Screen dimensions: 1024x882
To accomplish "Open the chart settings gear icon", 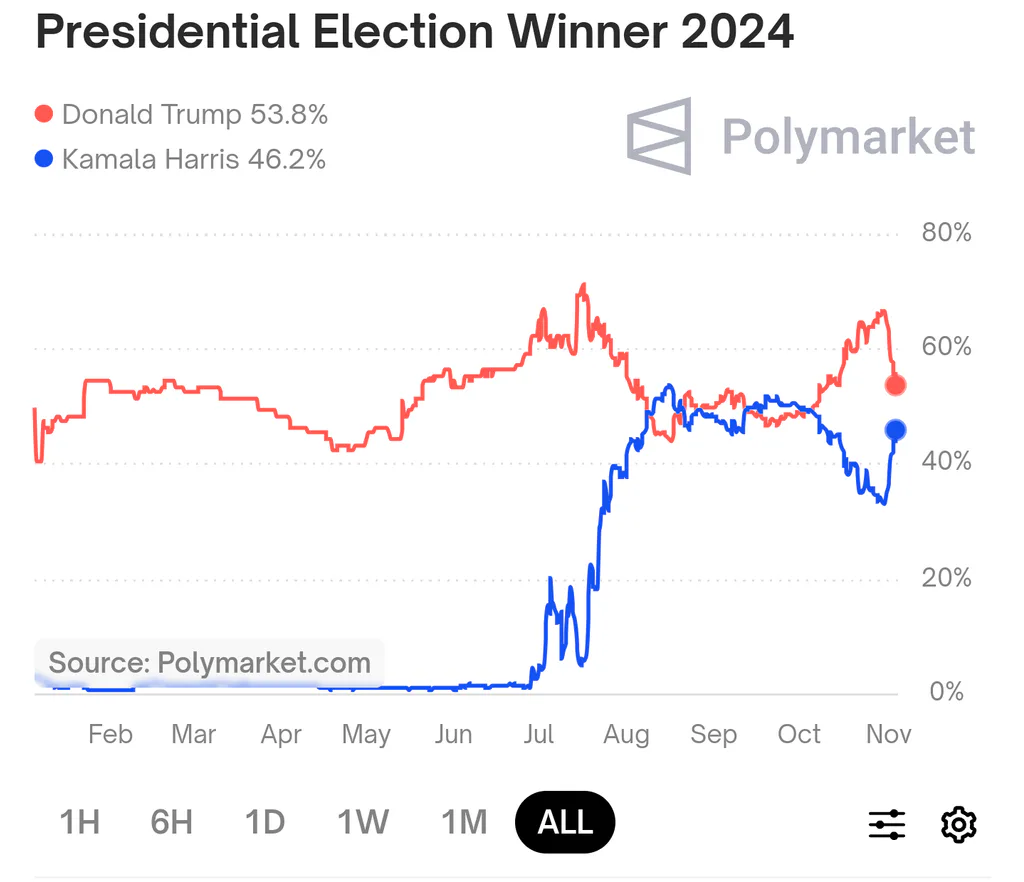I will click(x=958, y=824).
